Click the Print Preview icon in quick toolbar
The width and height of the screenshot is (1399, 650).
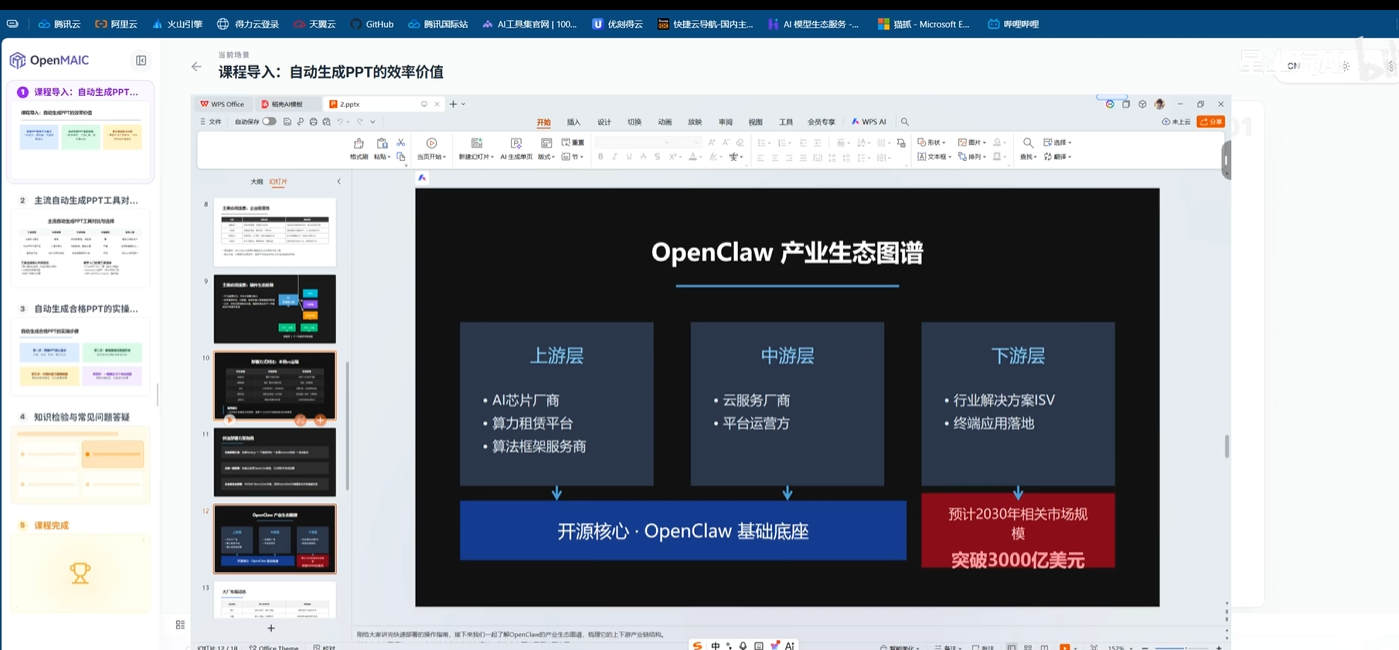click(x=325, y=122)
